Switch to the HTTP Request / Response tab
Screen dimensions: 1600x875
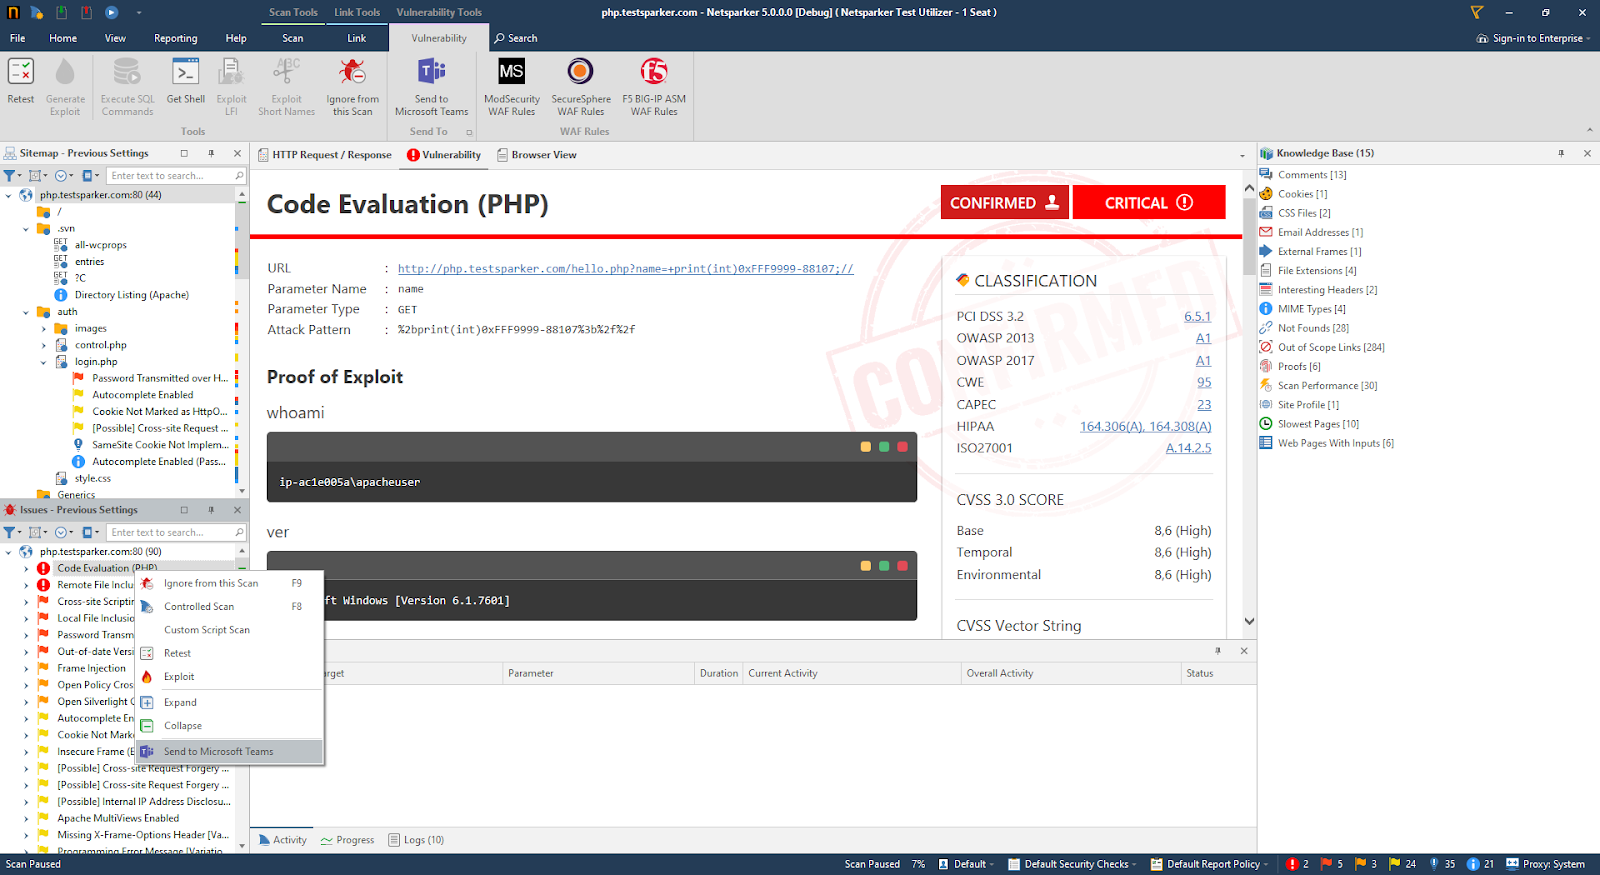coord(325,155)
